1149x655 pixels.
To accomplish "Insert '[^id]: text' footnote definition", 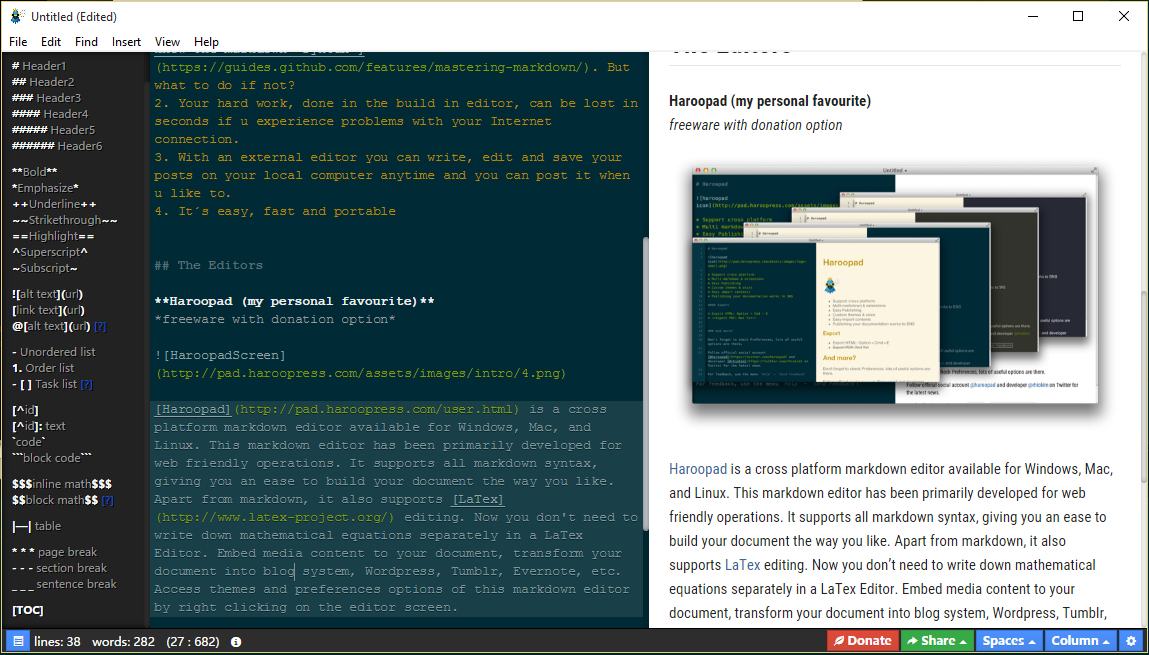I will pos(39,426).
